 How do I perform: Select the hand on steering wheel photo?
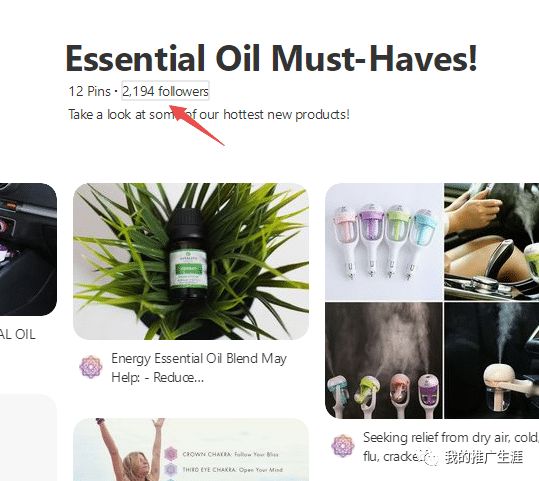(492, 242)
